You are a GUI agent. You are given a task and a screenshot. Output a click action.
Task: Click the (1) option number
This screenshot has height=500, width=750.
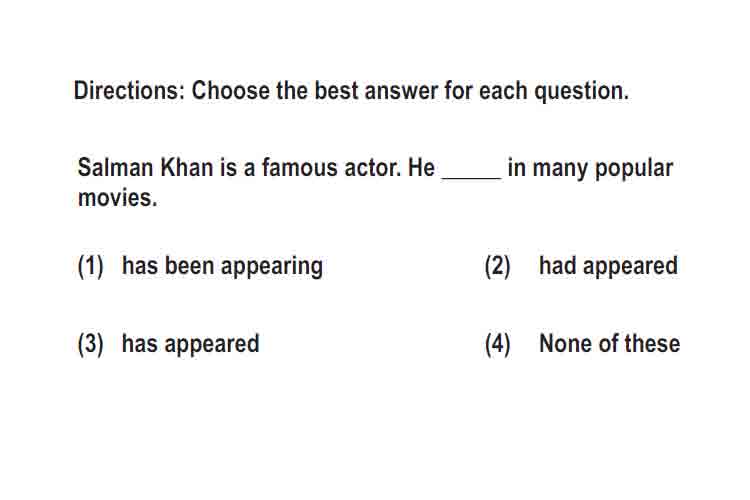tap(90, 267)
